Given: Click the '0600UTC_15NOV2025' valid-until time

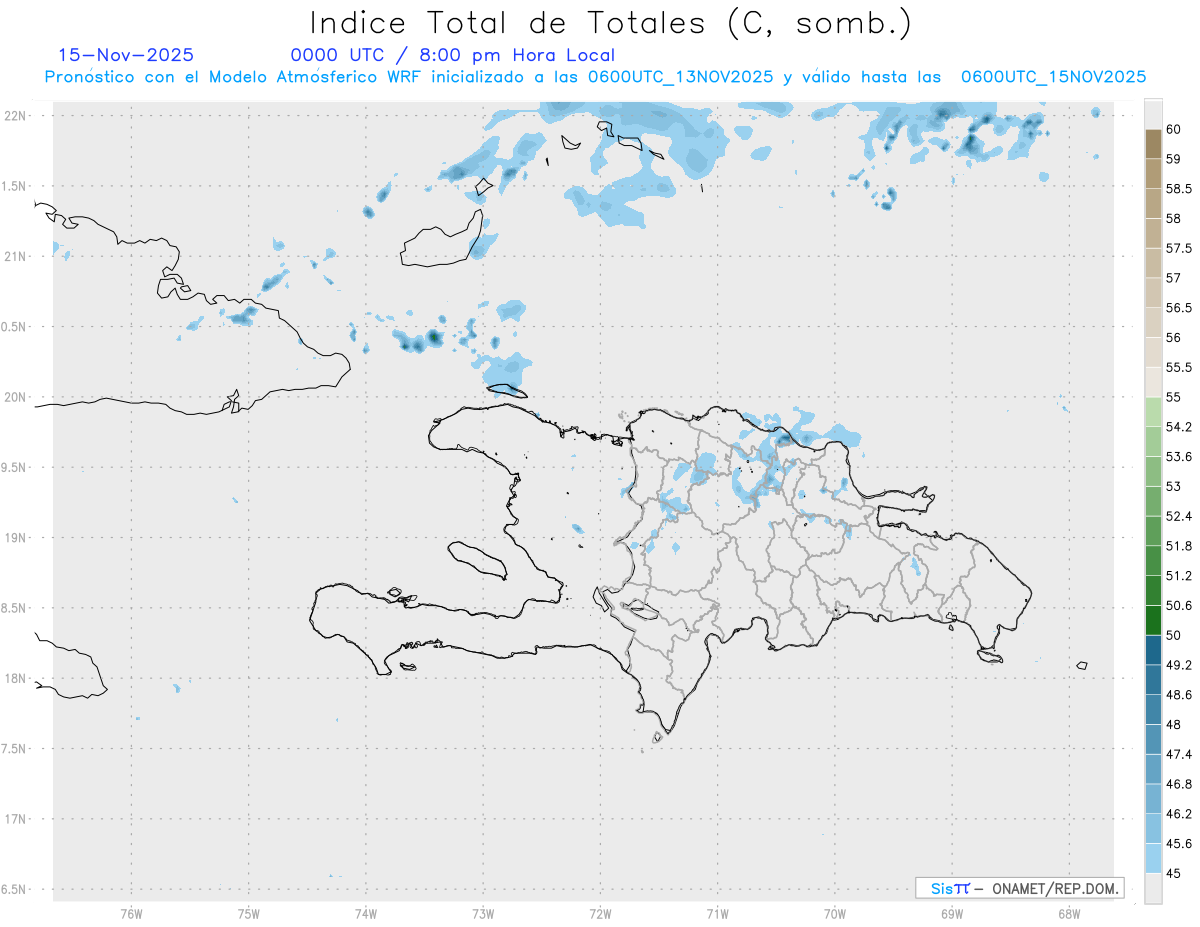Looking at the screenshot, I should tap(1053, 77).
